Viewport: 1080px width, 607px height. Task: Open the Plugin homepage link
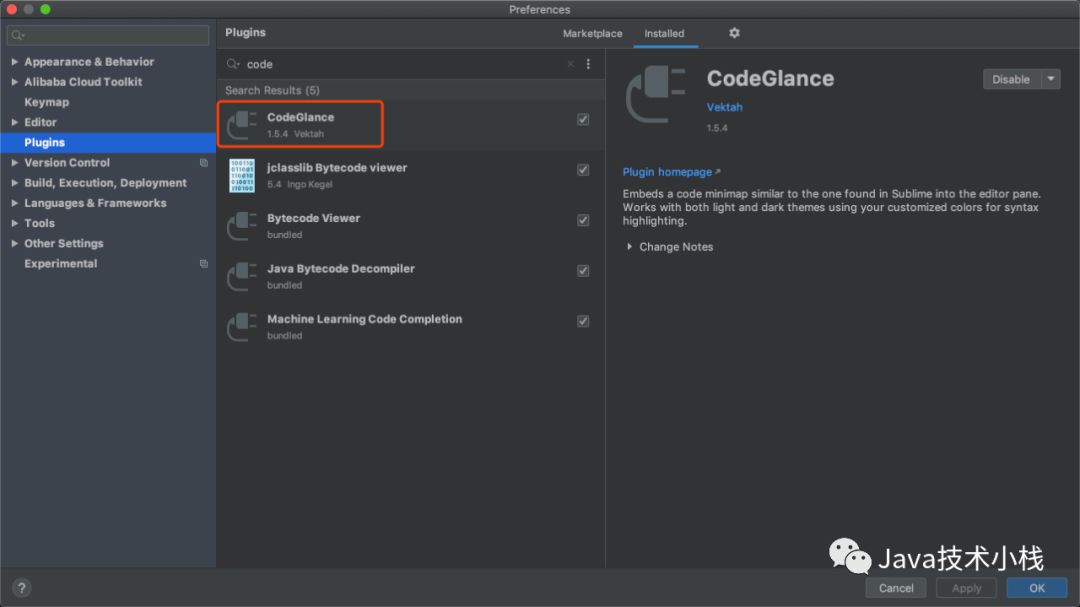pos(668,172)
